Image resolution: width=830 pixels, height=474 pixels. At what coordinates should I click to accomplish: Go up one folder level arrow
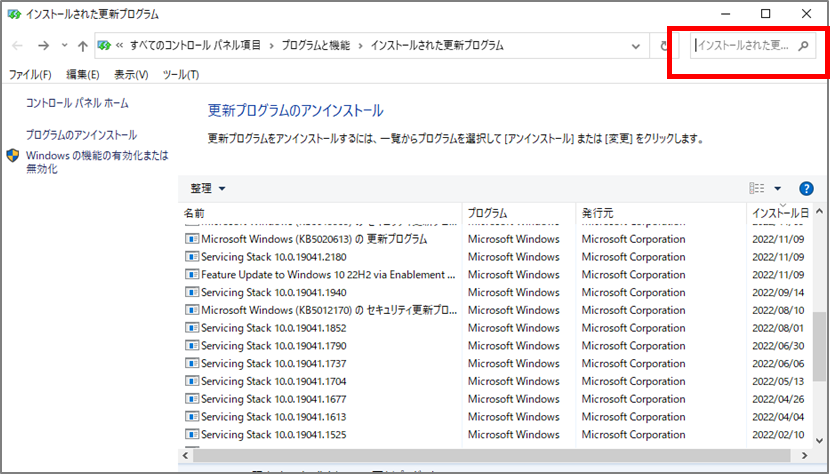tap(83, 46)
